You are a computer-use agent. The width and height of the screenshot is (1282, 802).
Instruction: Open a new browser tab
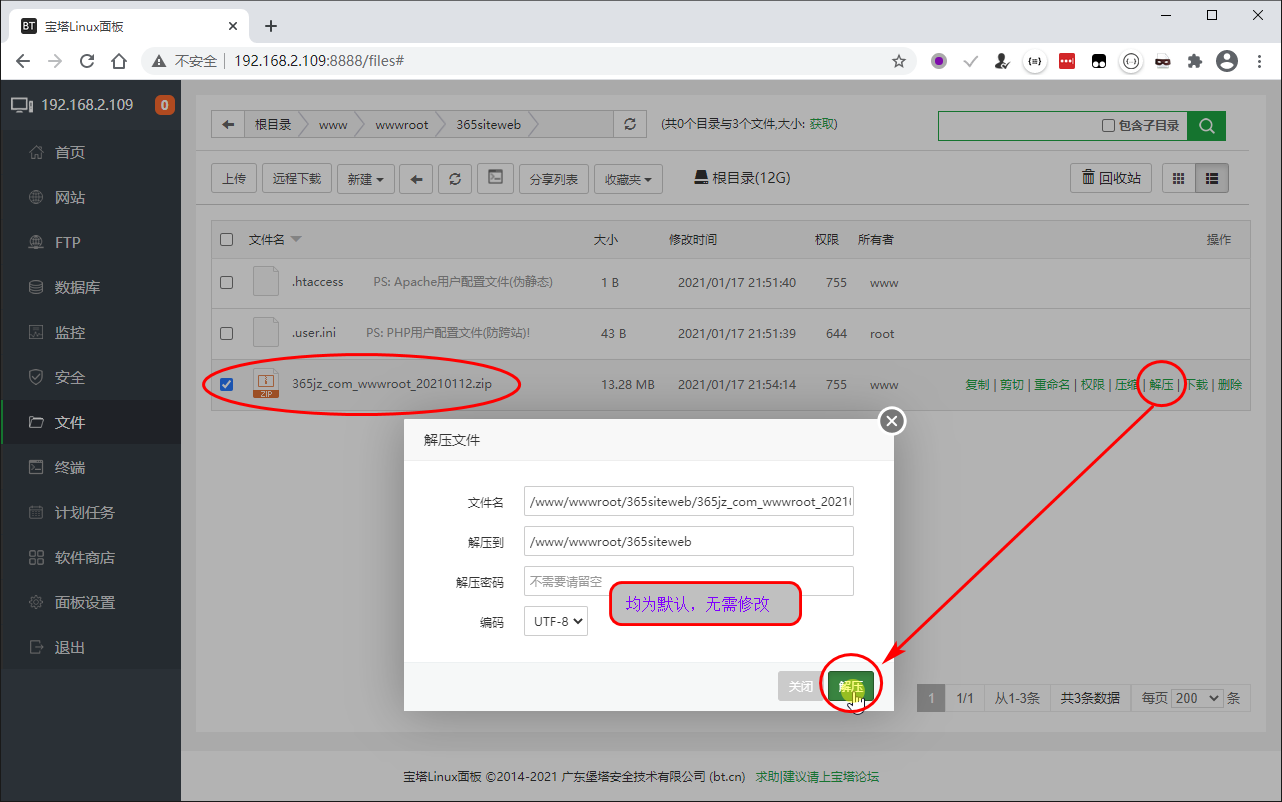[x=270, y=26]
